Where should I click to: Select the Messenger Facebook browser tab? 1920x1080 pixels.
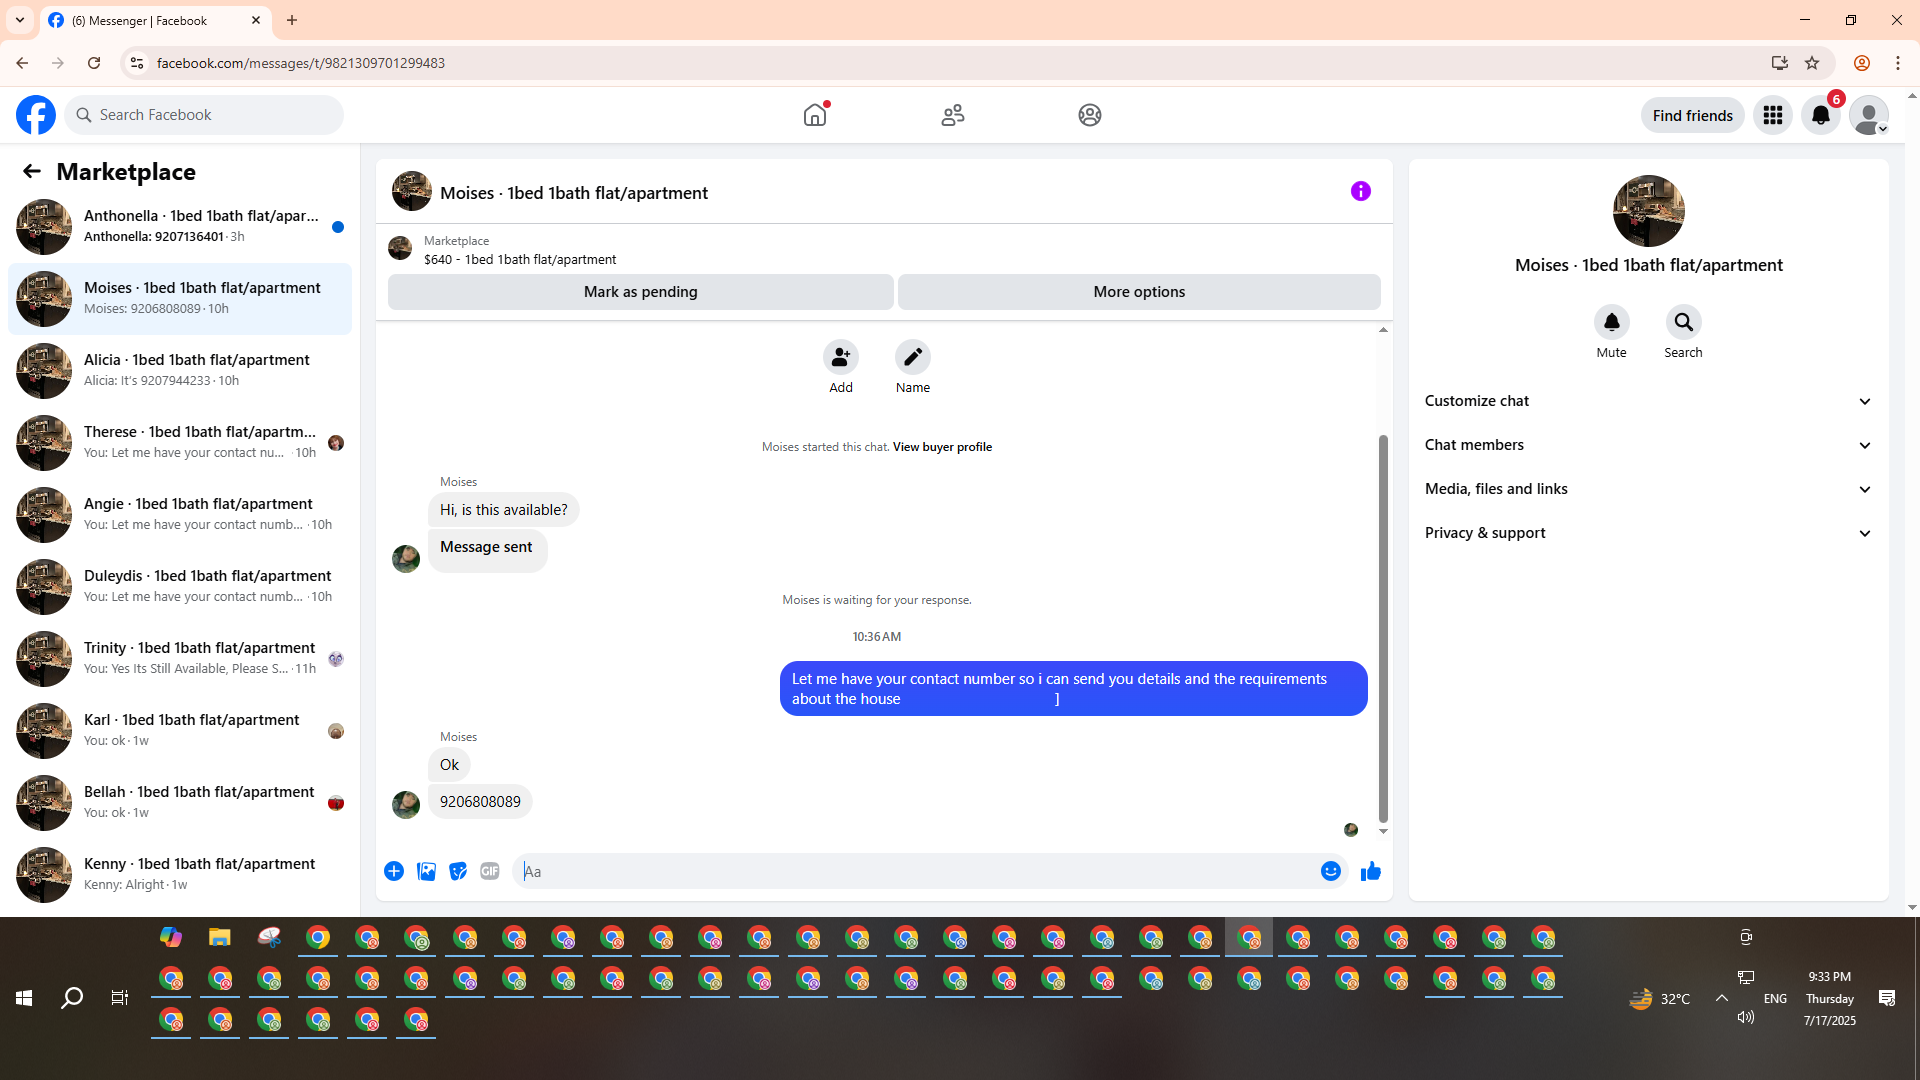pyautogui.click(x=155, y=20)
